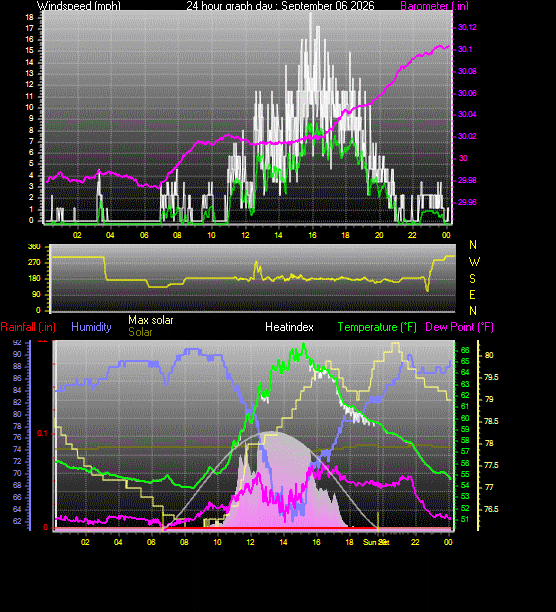Click compass letter W beside direction chart
This screenshot has height=612, width=556.
tap(474, 262)
